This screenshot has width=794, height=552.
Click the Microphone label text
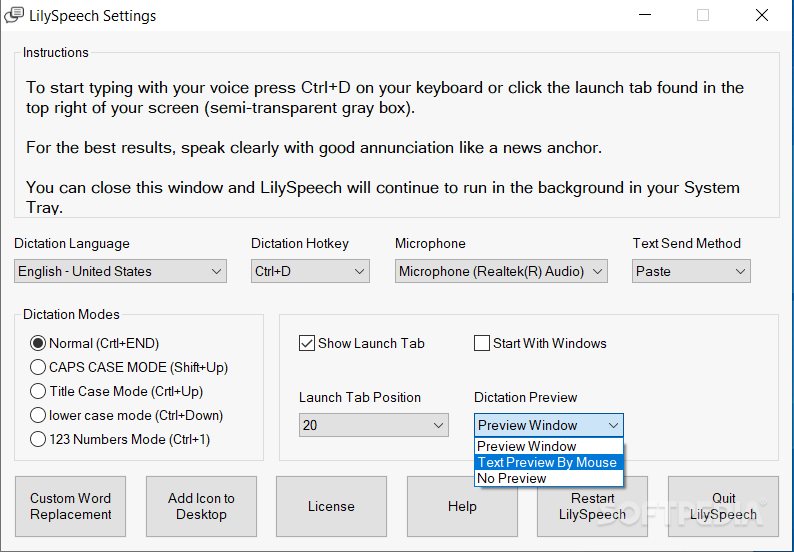(x=430, y=244)
